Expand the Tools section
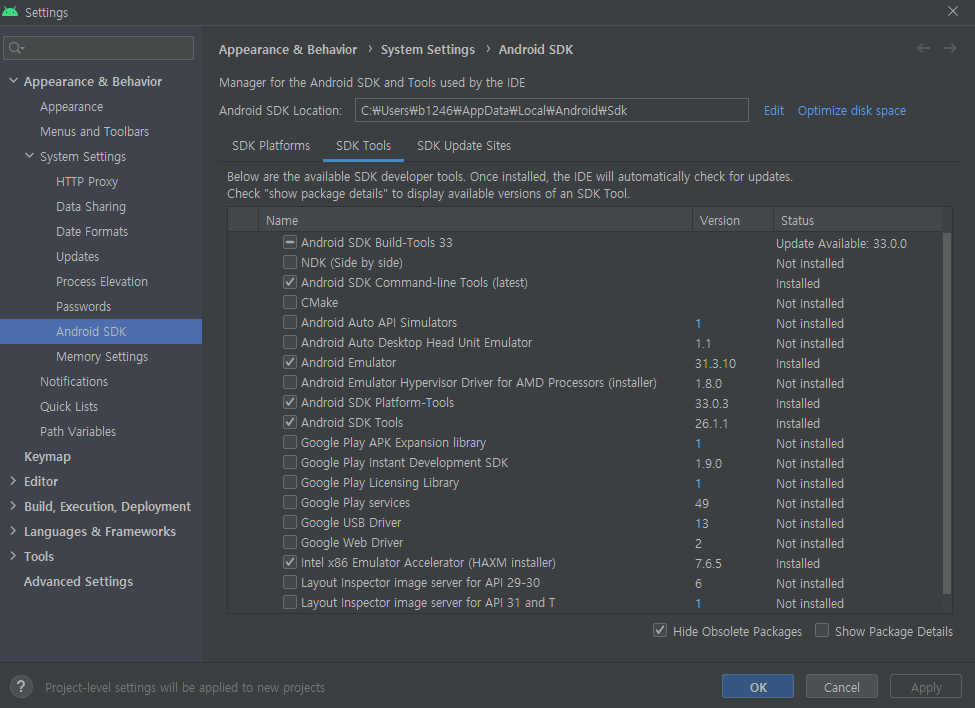Image resolution: width=975 pixels, height=708 pixels. (13, 556)
